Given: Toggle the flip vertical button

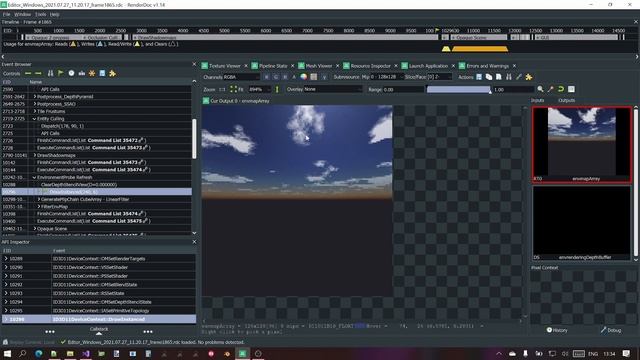Looking at the screenshot, I should click(x=277, y=89).
